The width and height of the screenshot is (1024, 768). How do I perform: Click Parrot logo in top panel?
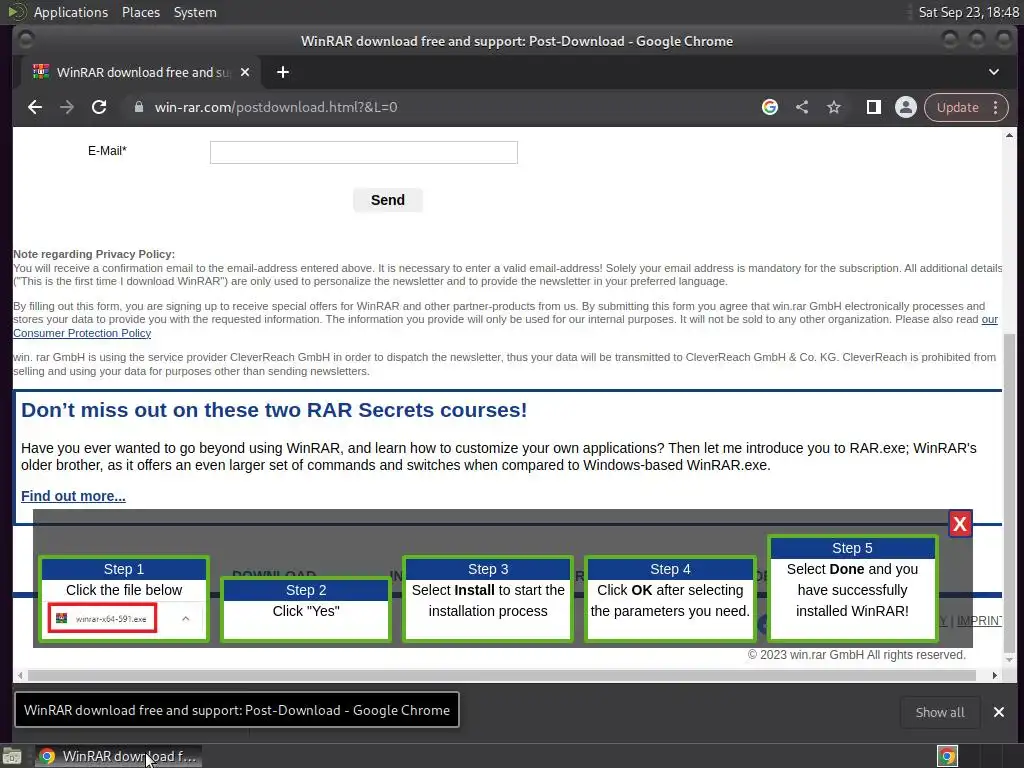tap(16, 12)
